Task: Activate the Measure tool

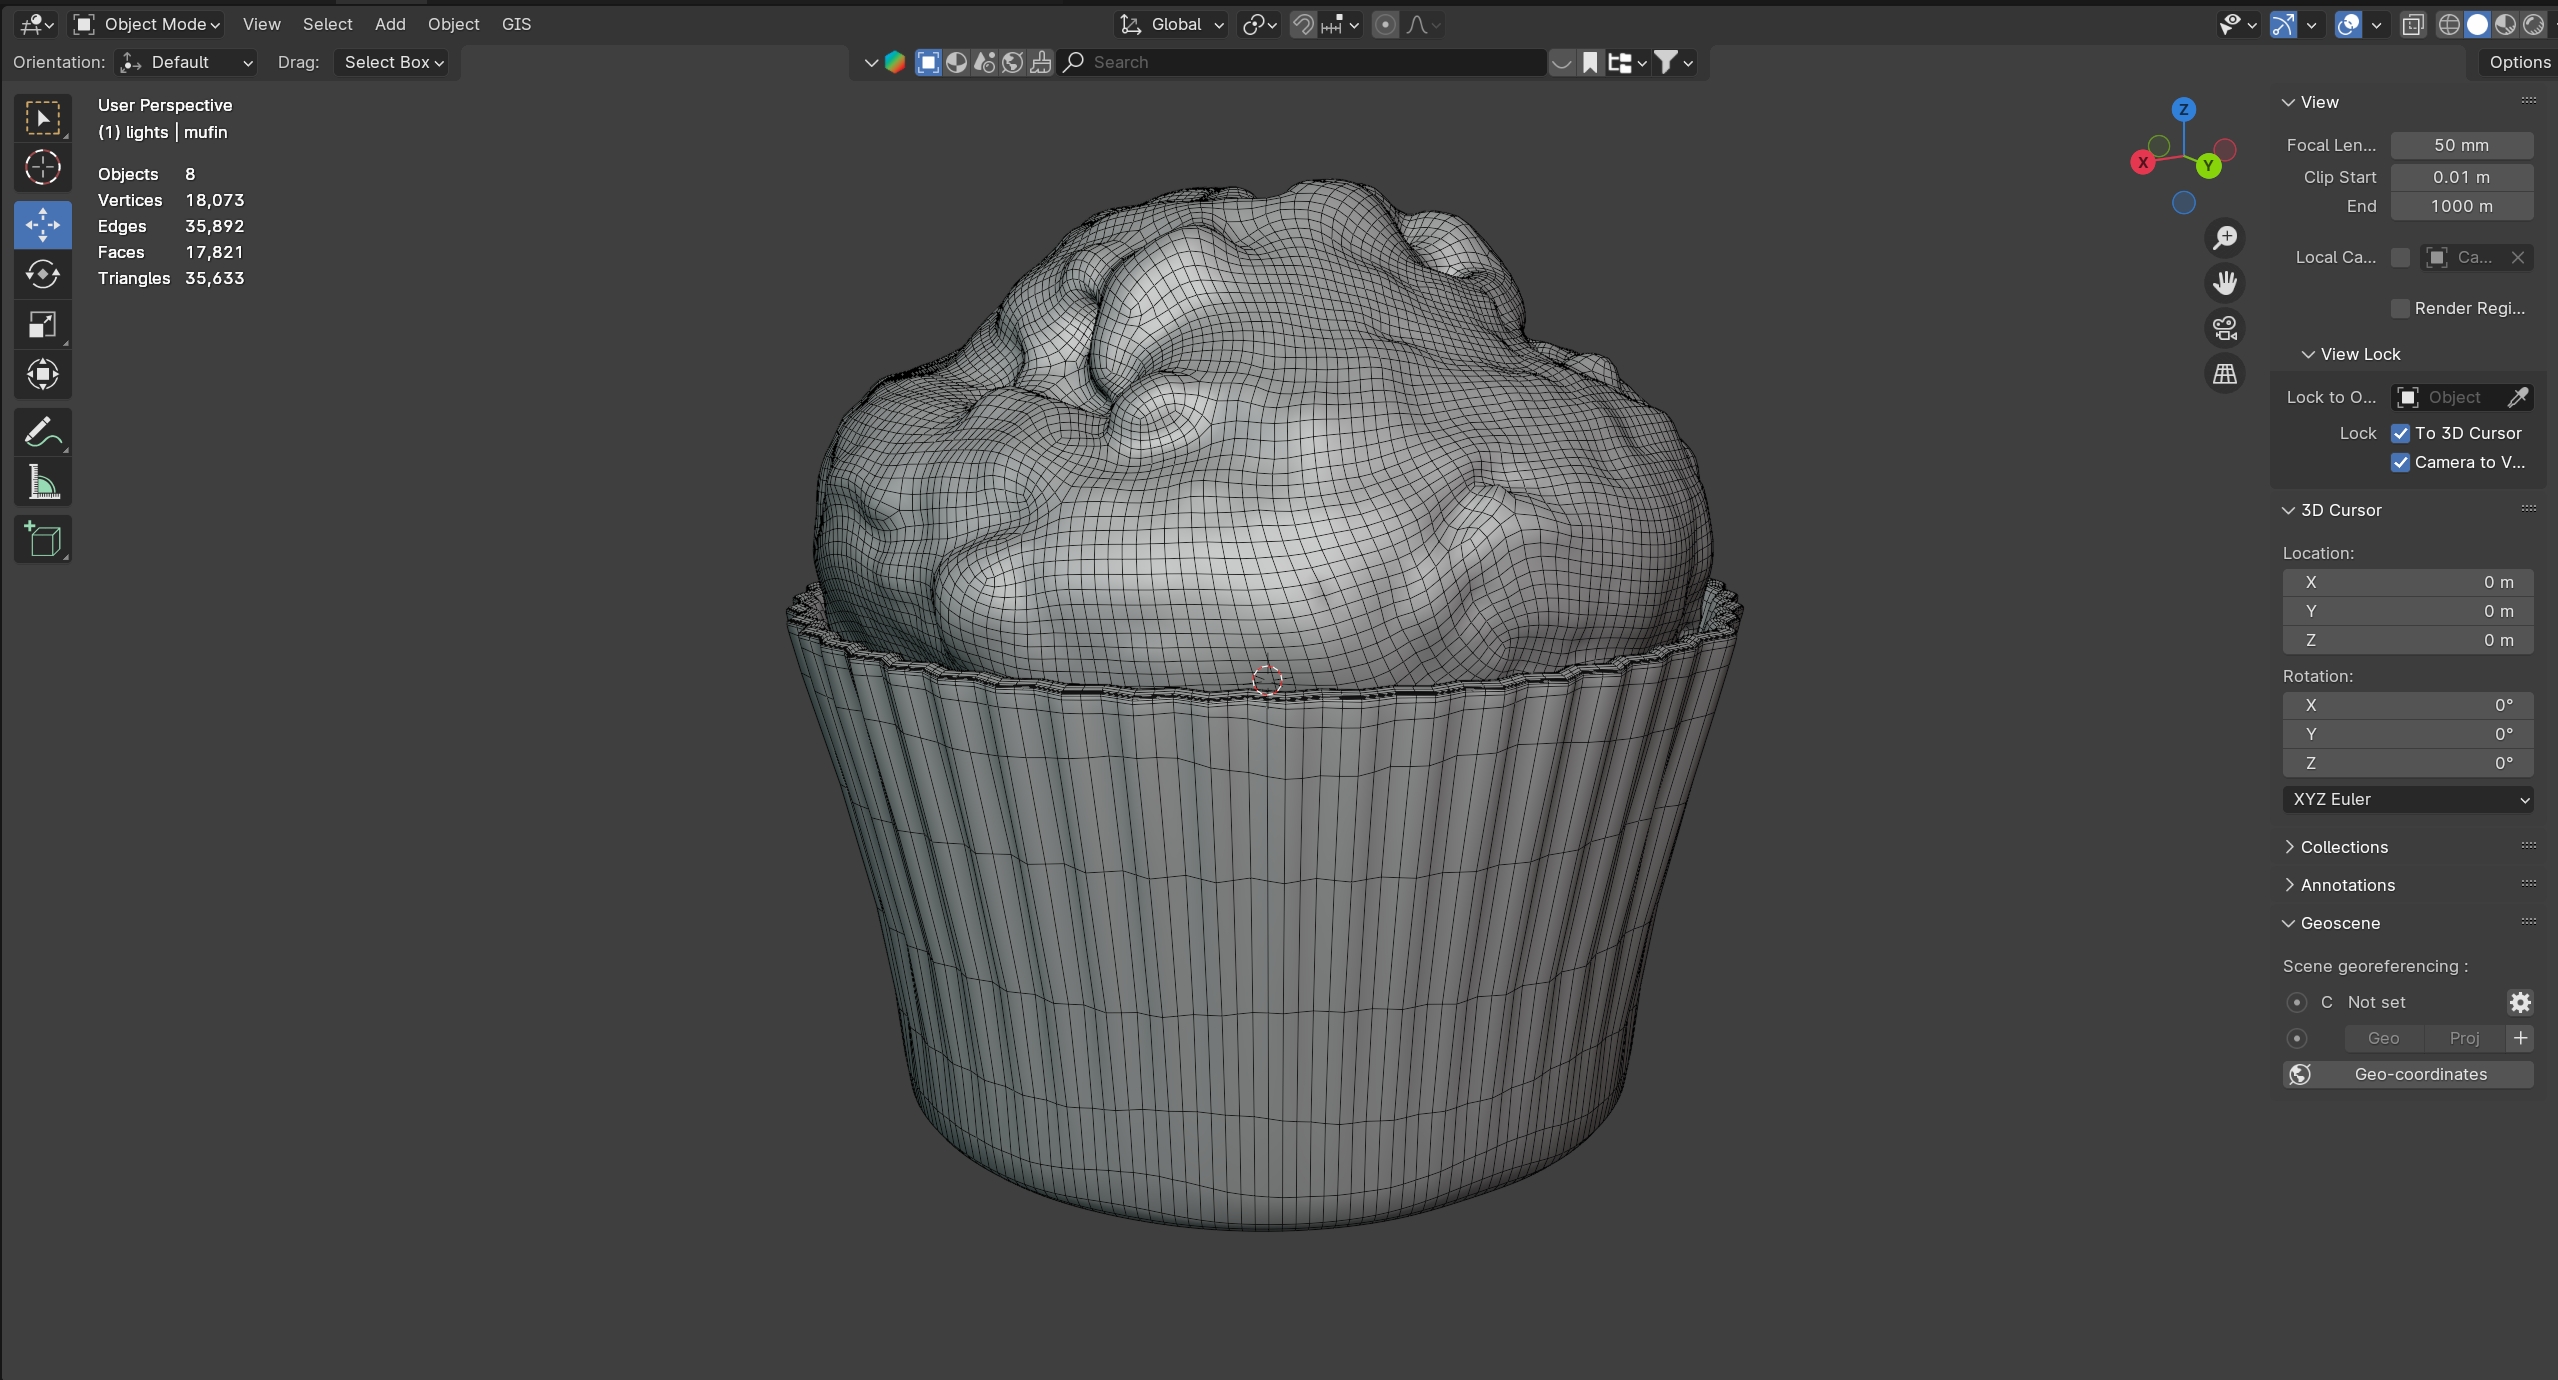Action: (x=42, y=484)
